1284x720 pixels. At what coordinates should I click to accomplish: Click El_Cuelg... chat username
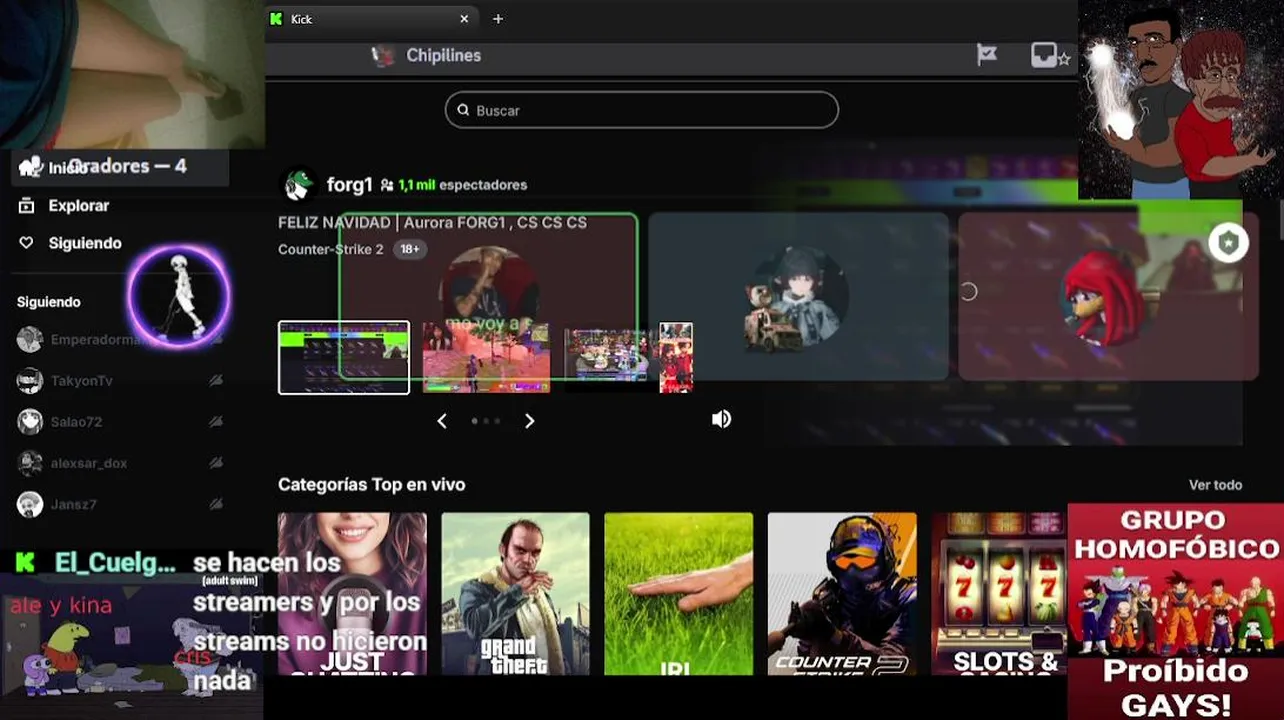click(115, 563)
